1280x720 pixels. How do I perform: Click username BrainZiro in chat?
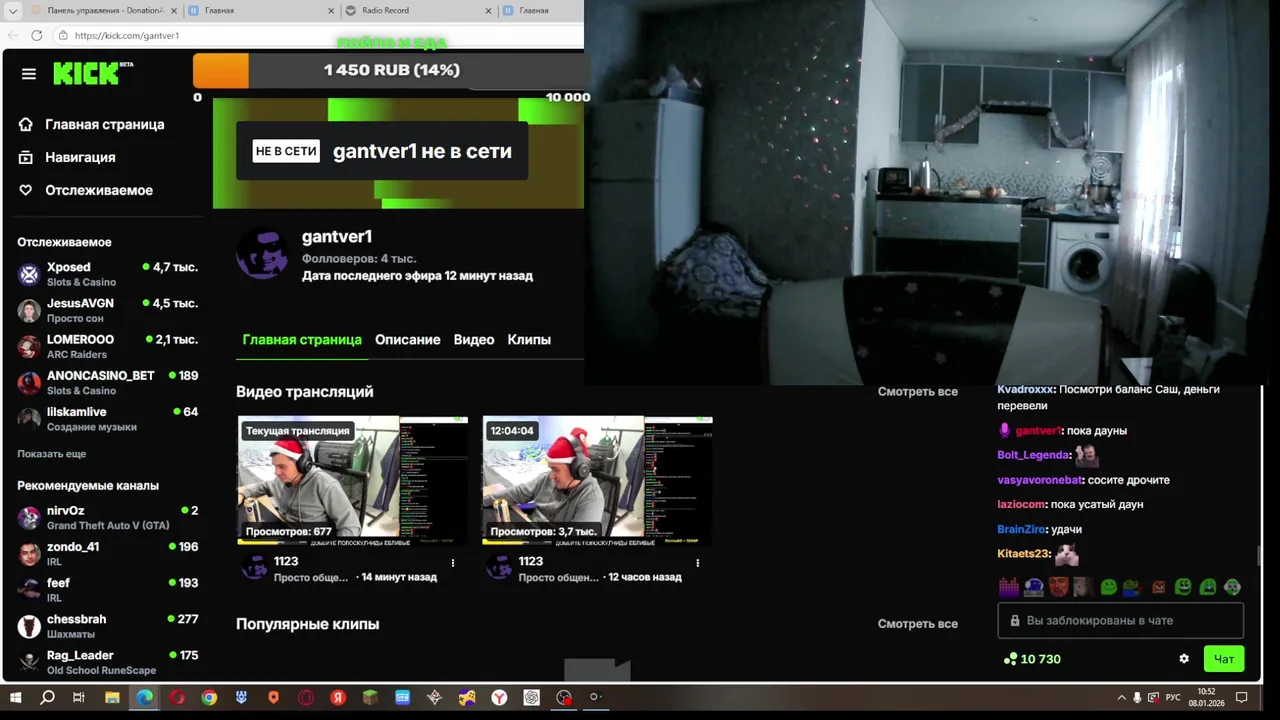click(x=1021, y=530)
